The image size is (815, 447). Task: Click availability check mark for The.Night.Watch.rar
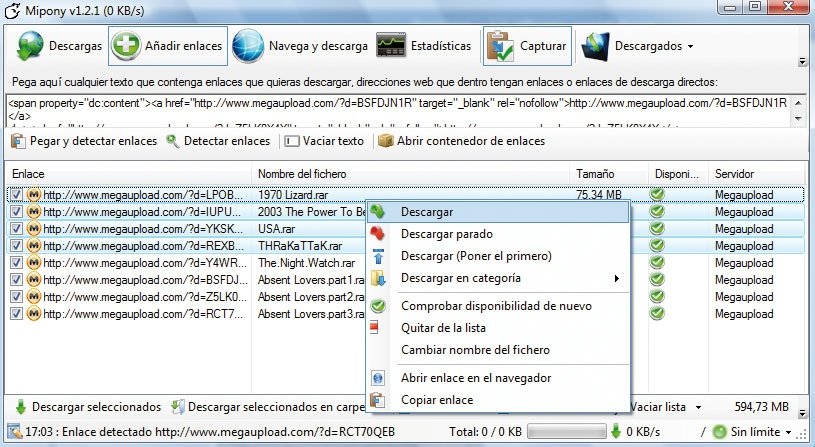tap(658, 262)
